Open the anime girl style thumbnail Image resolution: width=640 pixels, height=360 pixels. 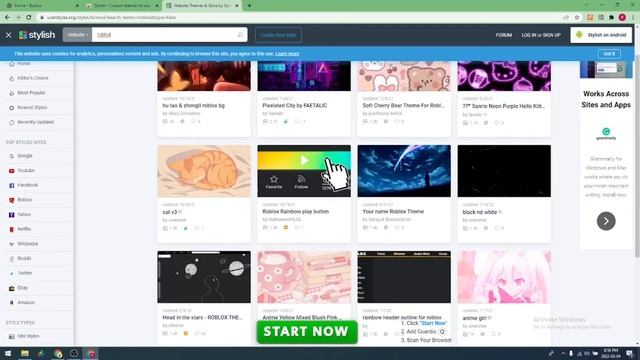click(x=504, y=277)
